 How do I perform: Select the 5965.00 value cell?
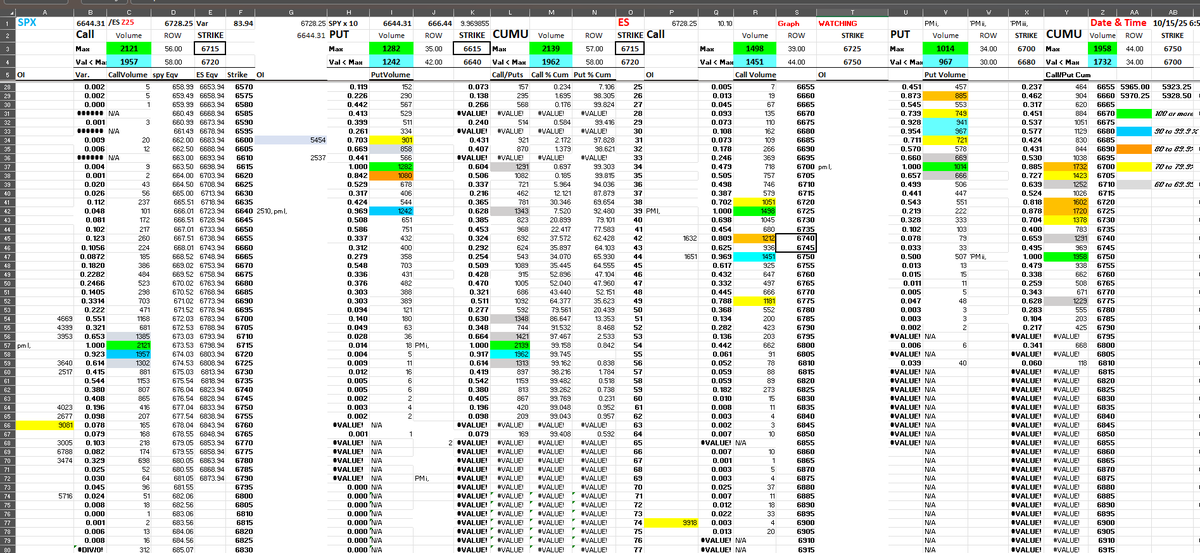coord(1132,88)
